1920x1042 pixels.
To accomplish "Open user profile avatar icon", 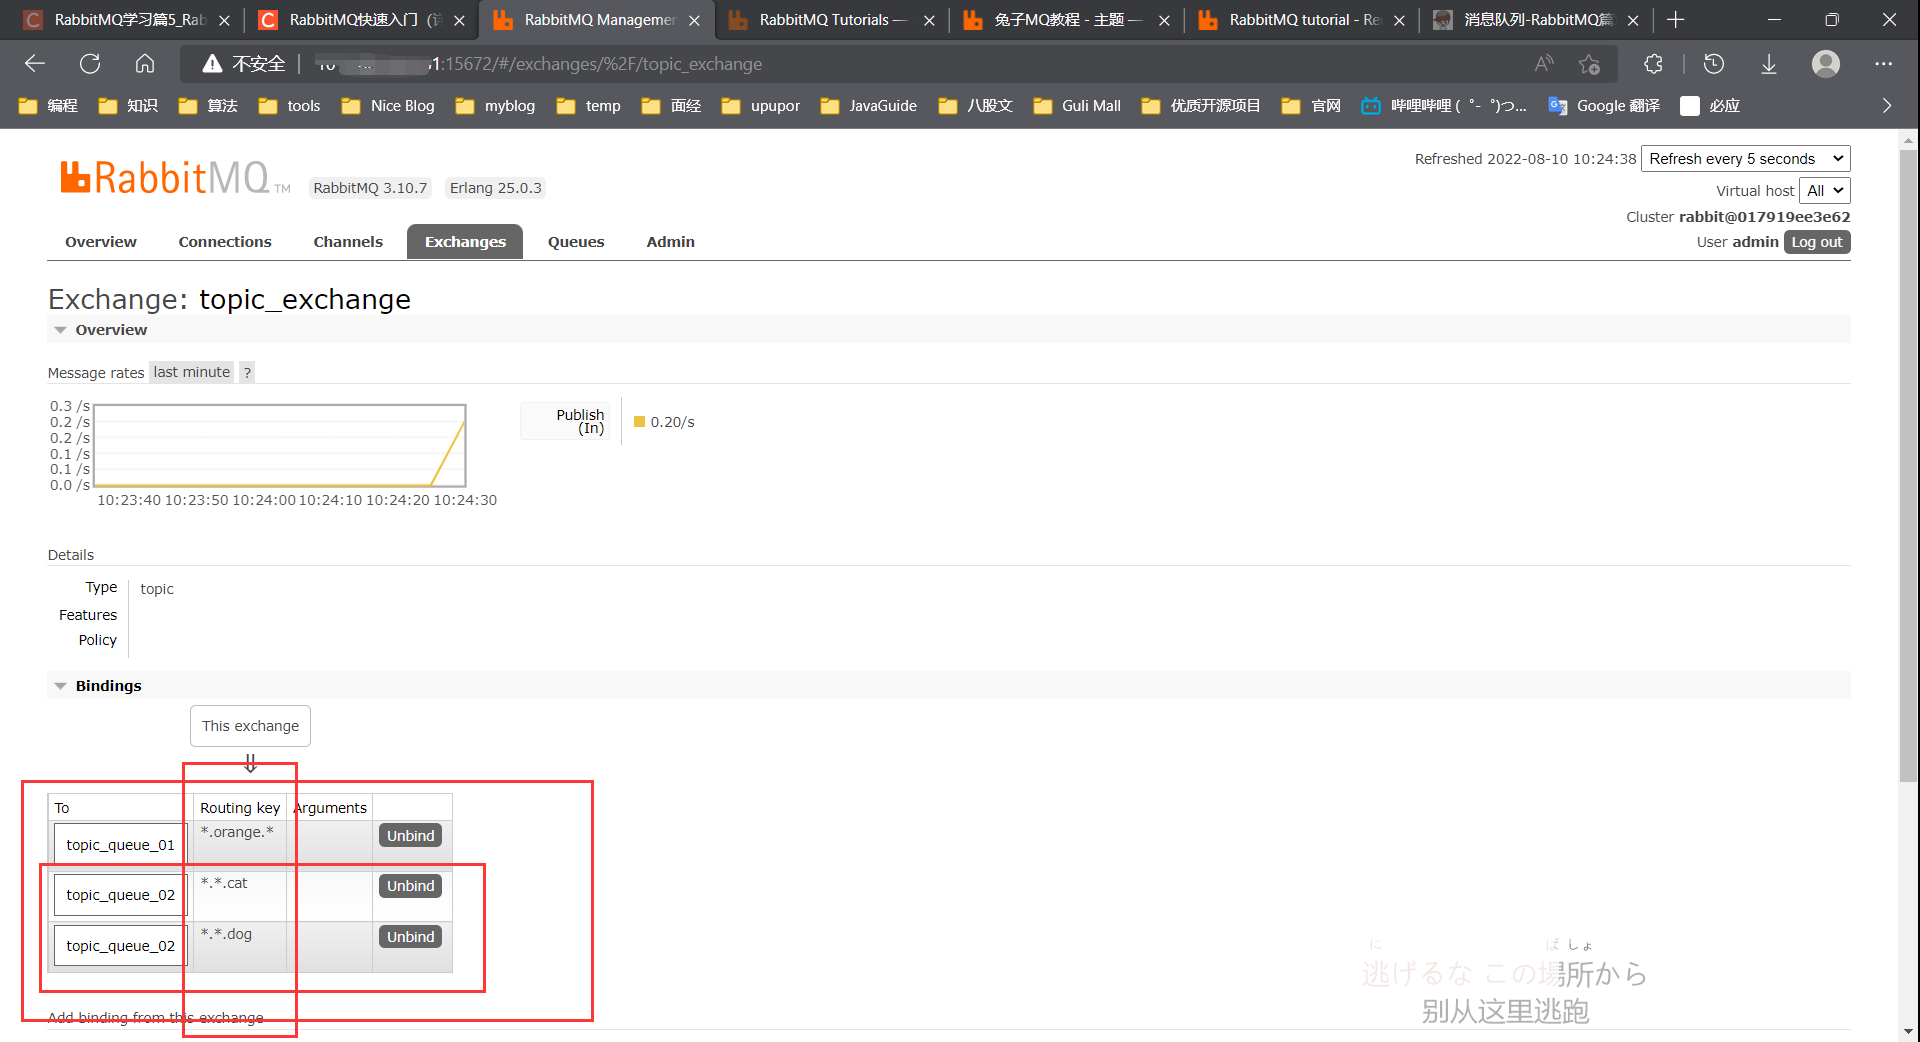I will (1826, 64).
